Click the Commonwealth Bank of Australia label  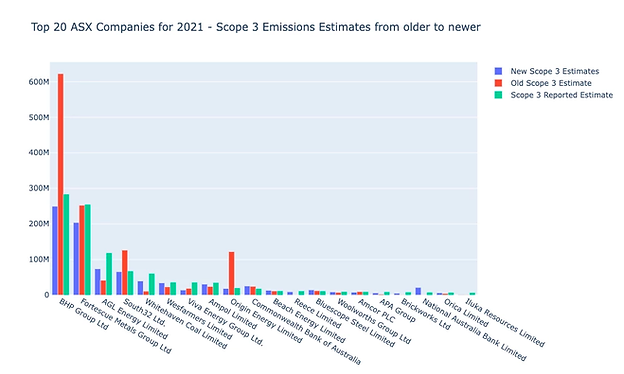(x=306, y=332)
